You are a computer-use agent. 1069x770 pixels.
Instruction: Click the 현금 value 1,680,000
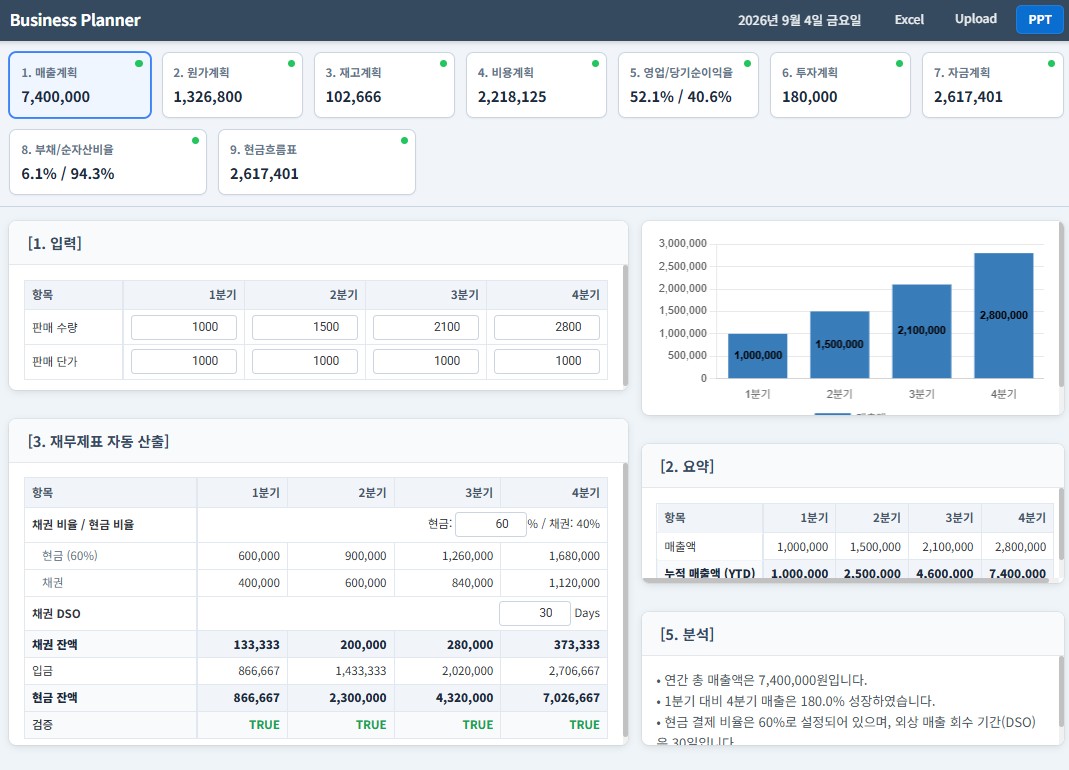click(x=574, y=556)
